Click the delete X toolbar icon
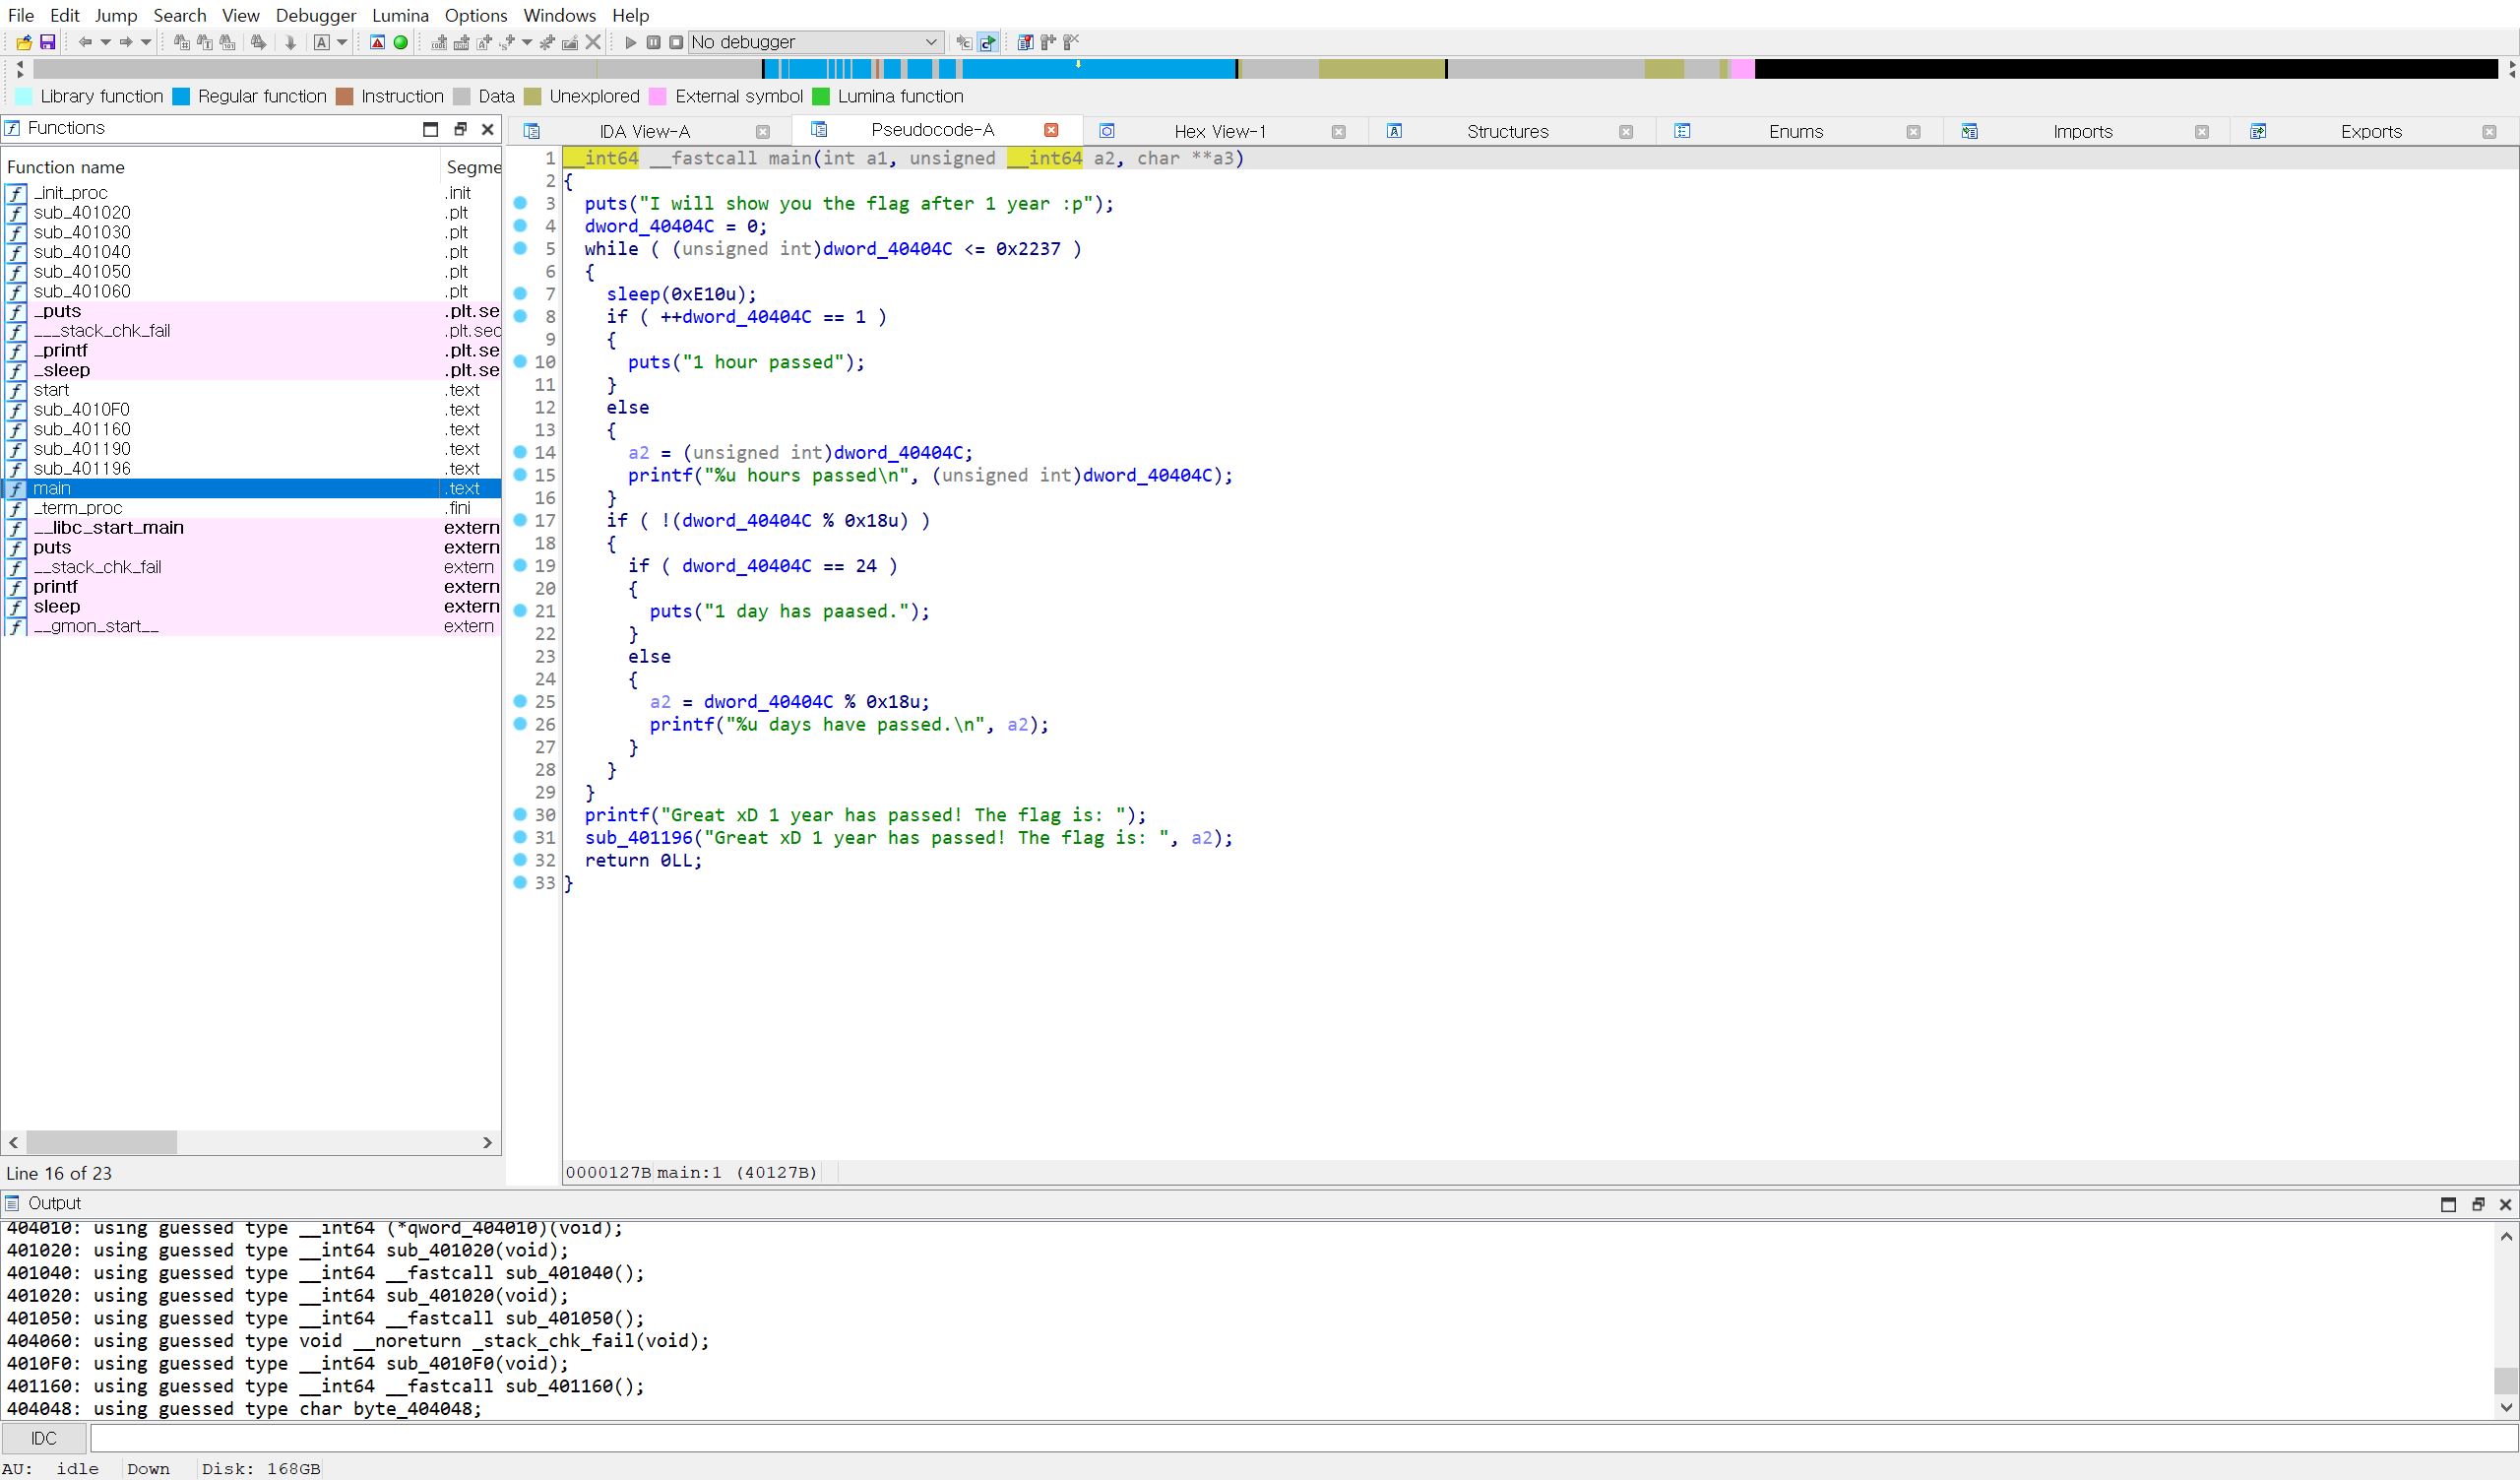The height and width of the screenshot is (1480, 2520). 593,42
